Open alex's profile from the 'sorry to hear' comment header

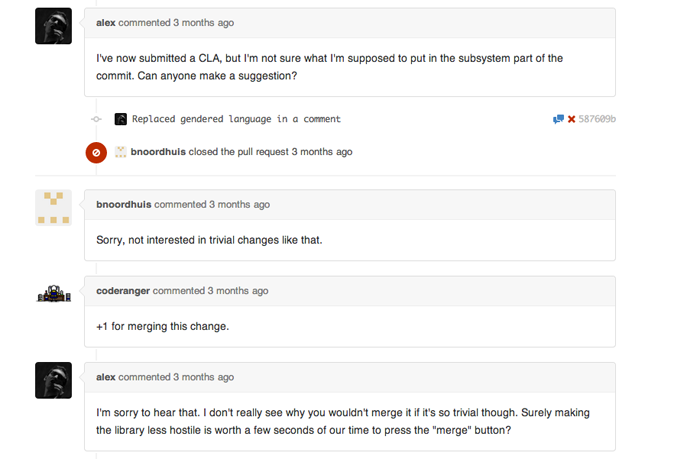coord(106,377)
